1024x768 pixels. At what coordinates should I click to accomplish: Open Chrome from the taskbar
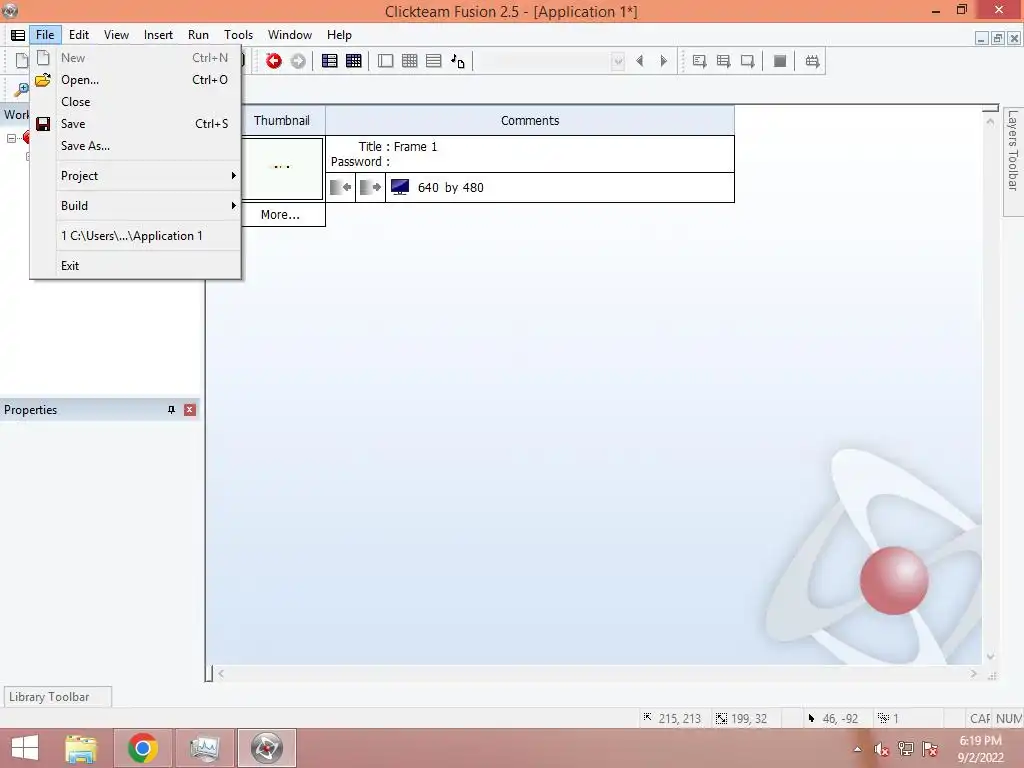pos(142,748)
